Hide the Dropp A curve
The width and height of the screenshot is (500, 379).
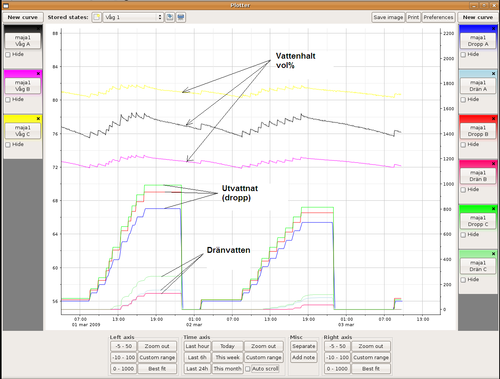[x=463, y=55]
